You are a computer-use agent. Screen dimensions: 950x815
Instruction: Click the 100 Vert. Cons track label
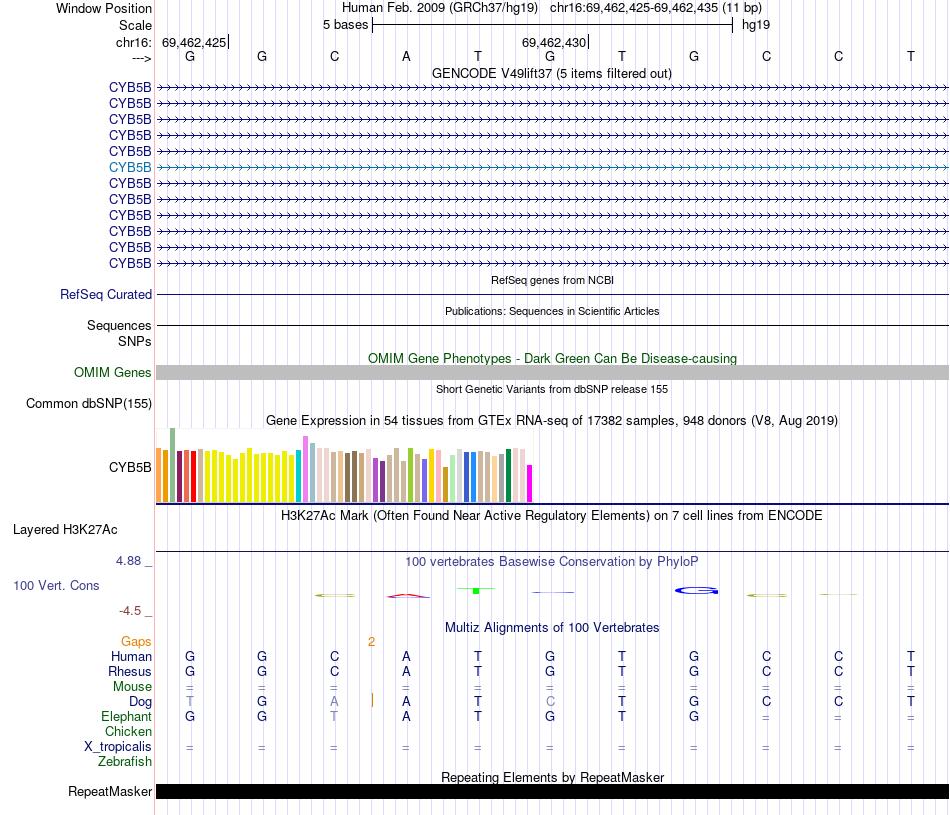pyautogui.click(x=56, y=585)
